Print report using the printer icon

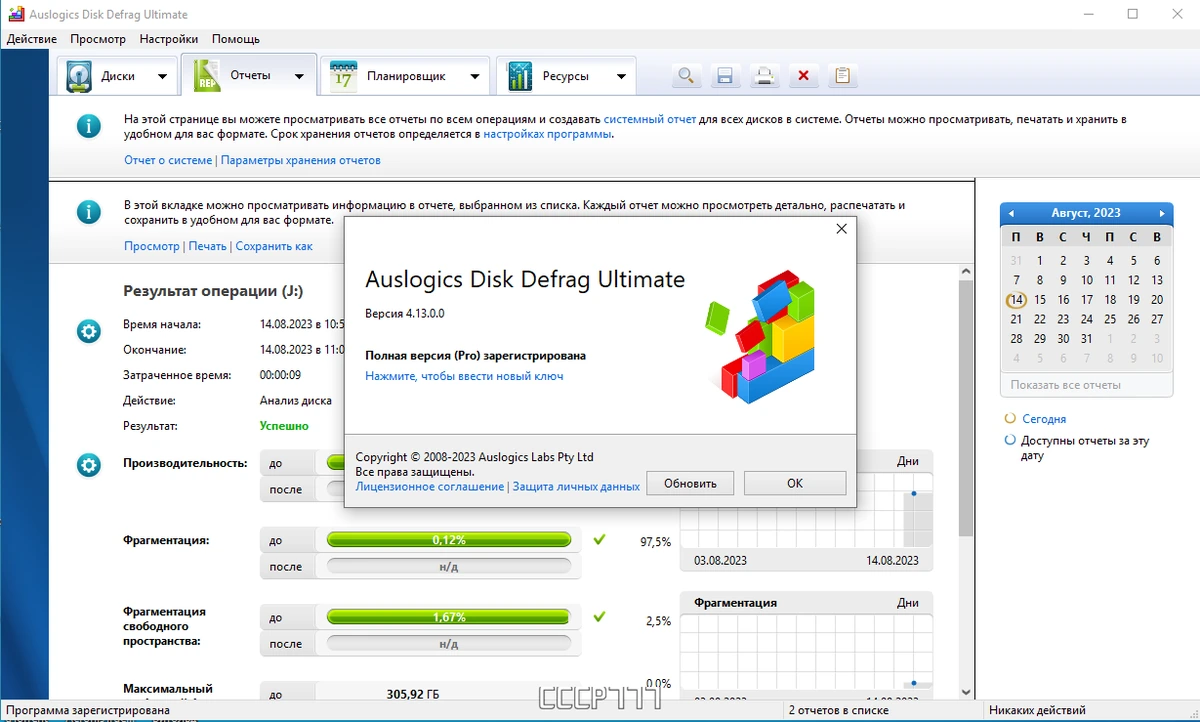pos(764,76)
